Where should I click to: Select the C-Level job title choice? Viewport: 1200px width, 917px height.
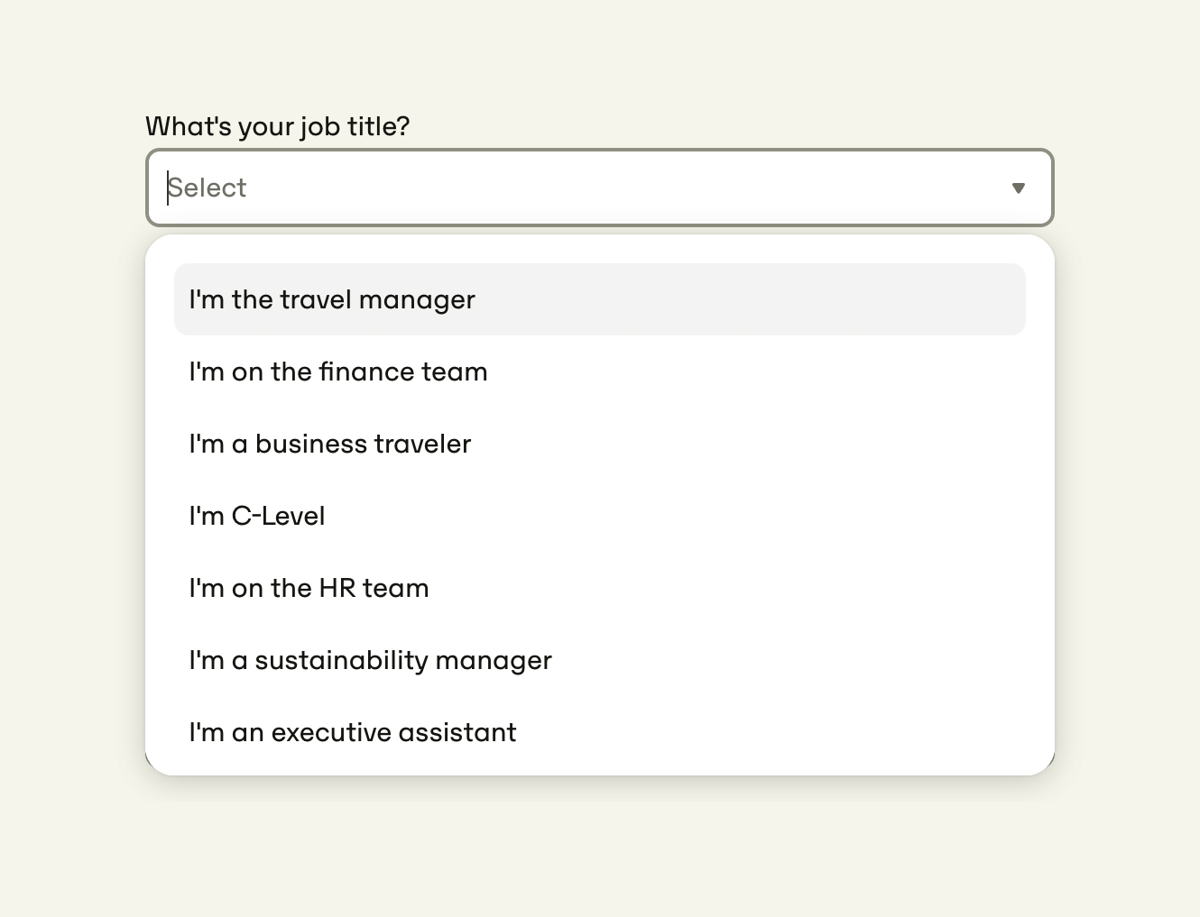256,515
